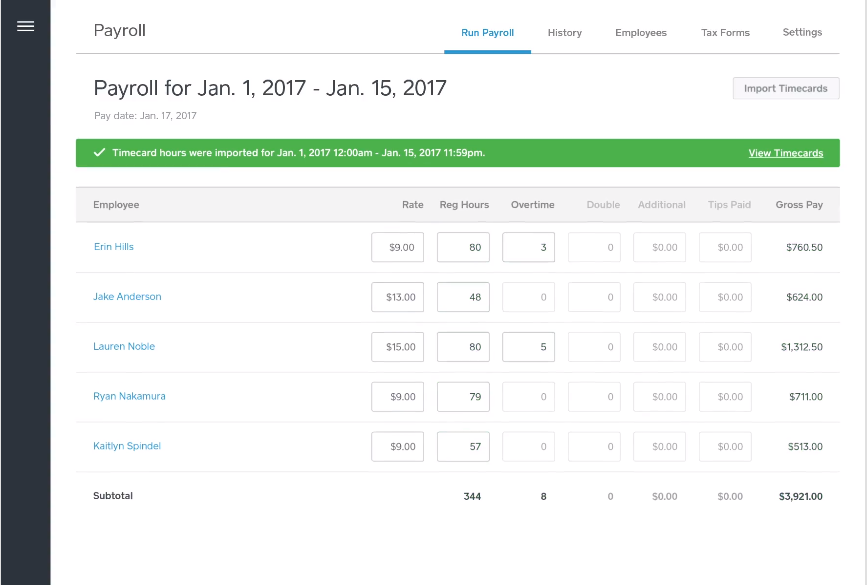Switch to the History tab
Viewport: 867px width, 585px height.
click(564, 32)
